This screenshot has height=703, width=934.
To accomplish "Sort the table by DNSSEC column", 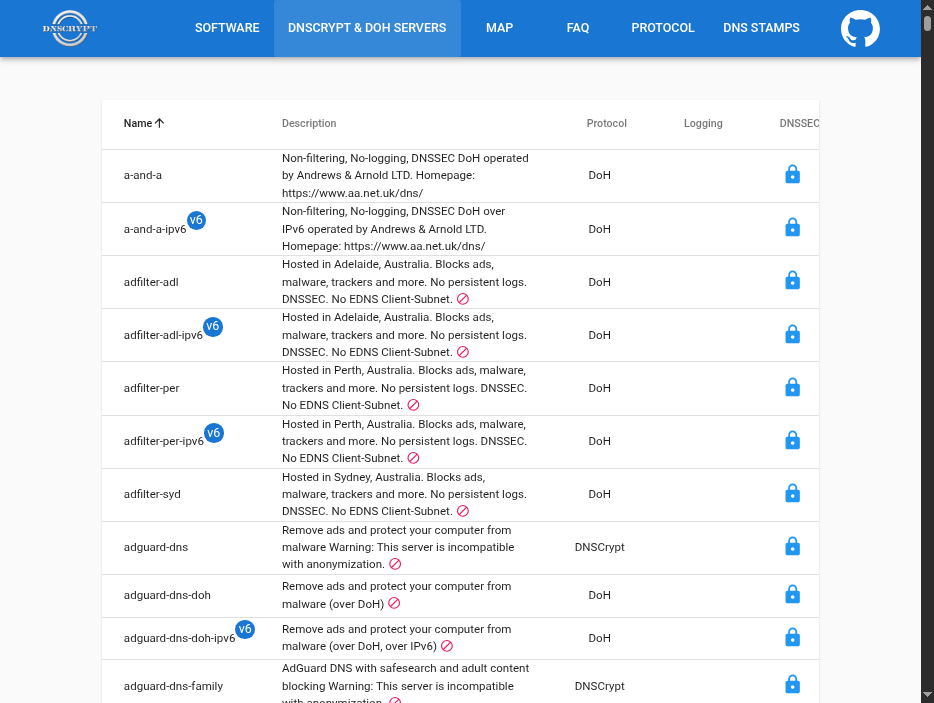I will click(x=799, y=123).
